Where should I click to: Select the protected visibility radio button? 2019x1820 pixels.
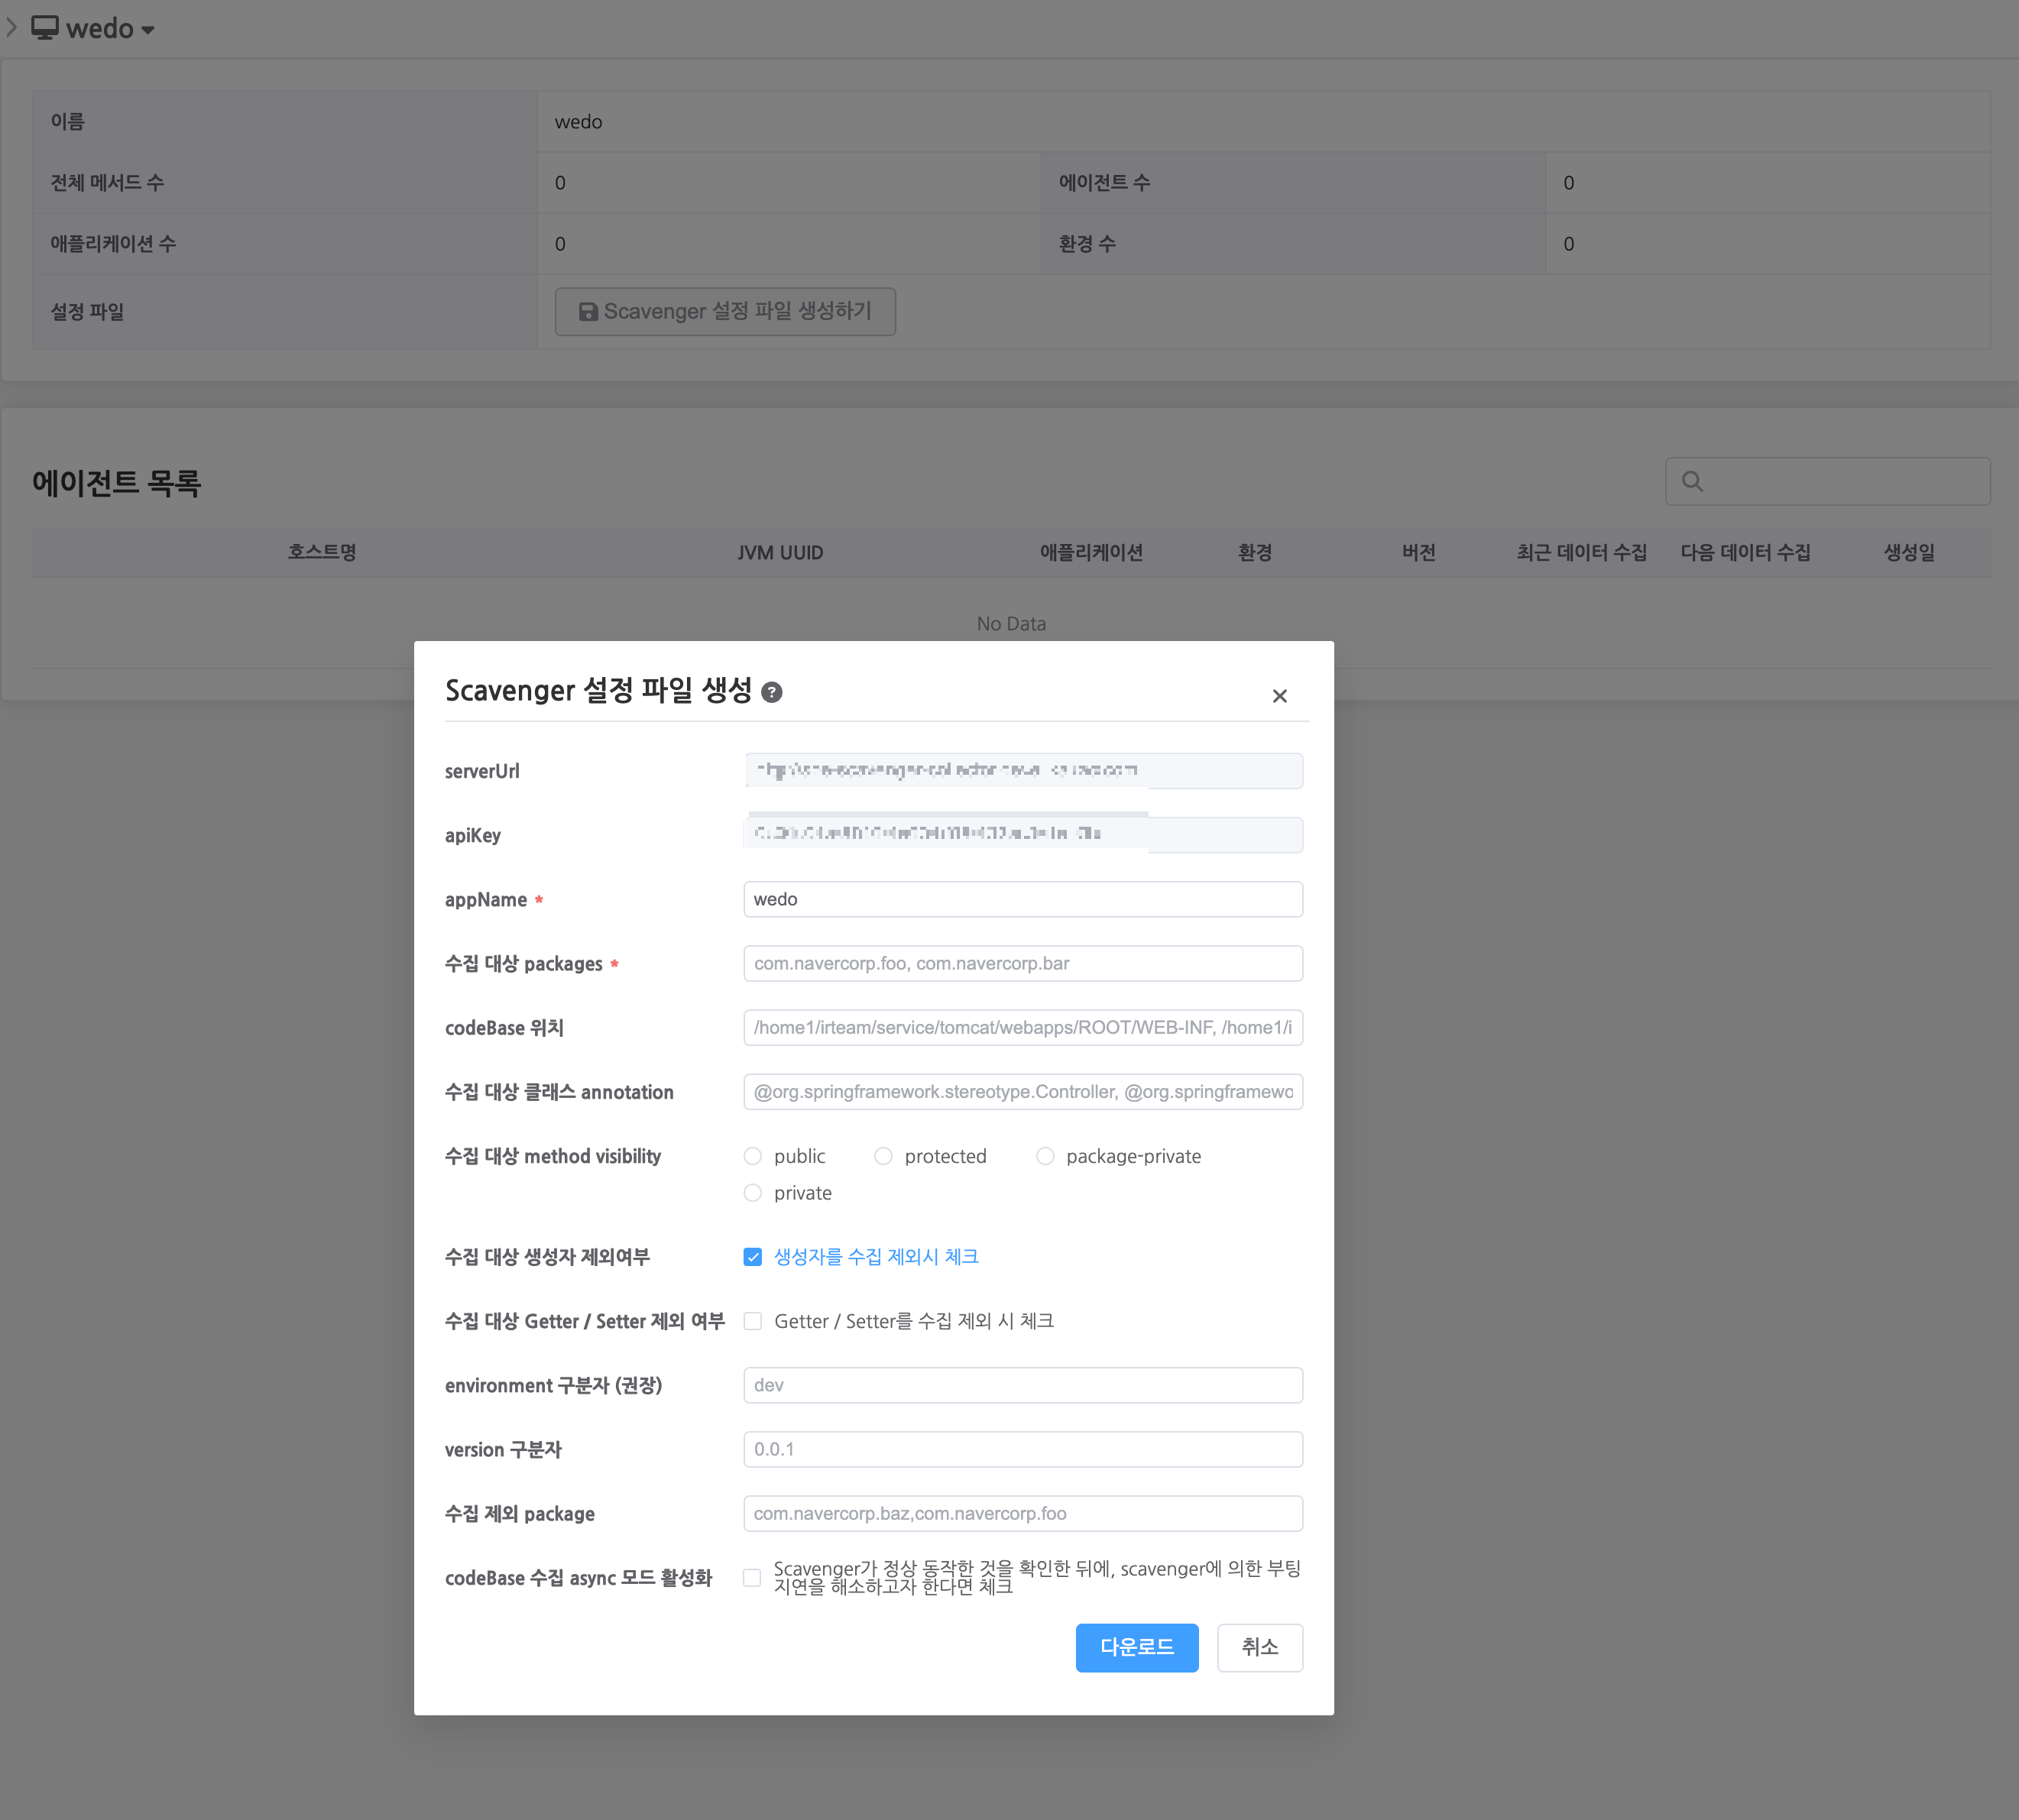tap(883, 1156)
